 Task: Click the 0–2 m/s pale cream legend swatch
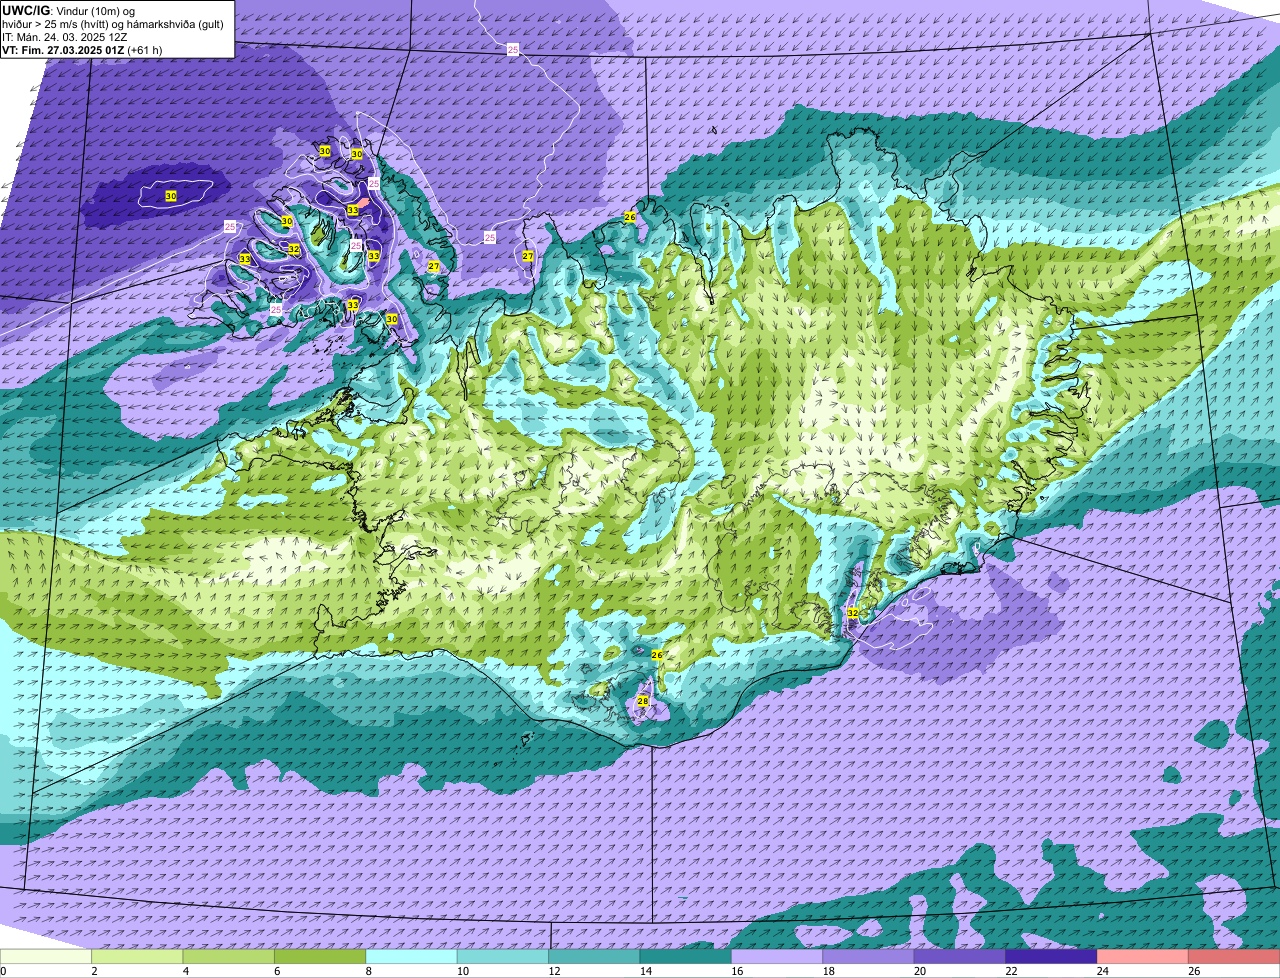click(x=45, y=956)
